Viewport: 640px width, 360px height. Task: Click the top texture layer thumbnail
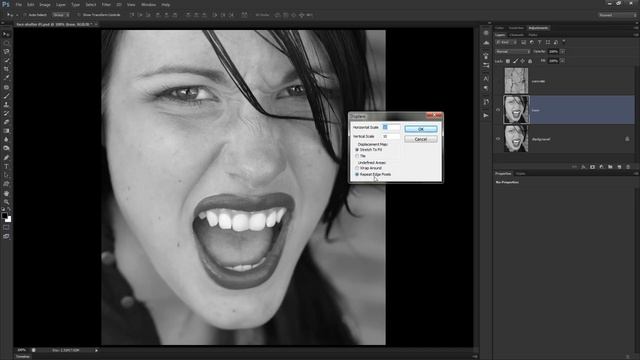(x=516, y=81)
